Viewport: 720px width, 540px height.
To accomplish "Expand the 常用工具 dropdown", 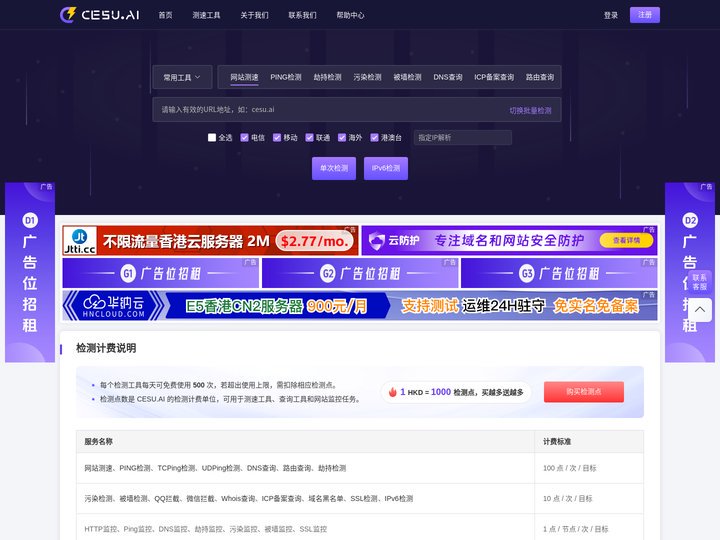I will pyautogui.click(x=182, y=77).
